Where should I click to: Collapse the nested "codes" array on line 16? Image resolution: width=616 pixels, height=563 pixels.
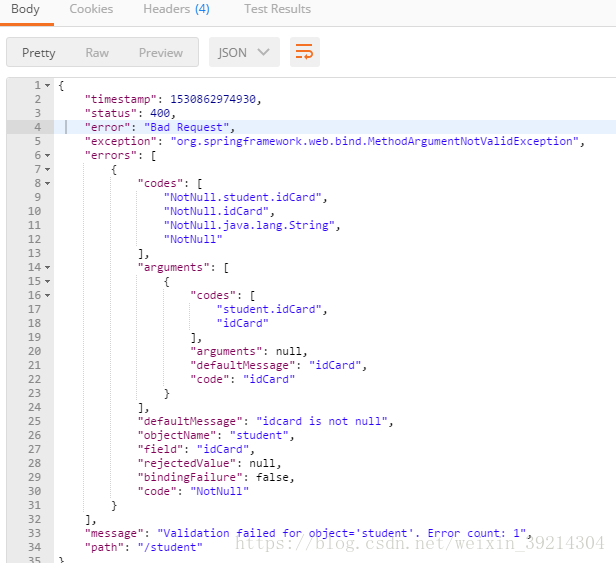pyautogui.click(x=47, y=296)
